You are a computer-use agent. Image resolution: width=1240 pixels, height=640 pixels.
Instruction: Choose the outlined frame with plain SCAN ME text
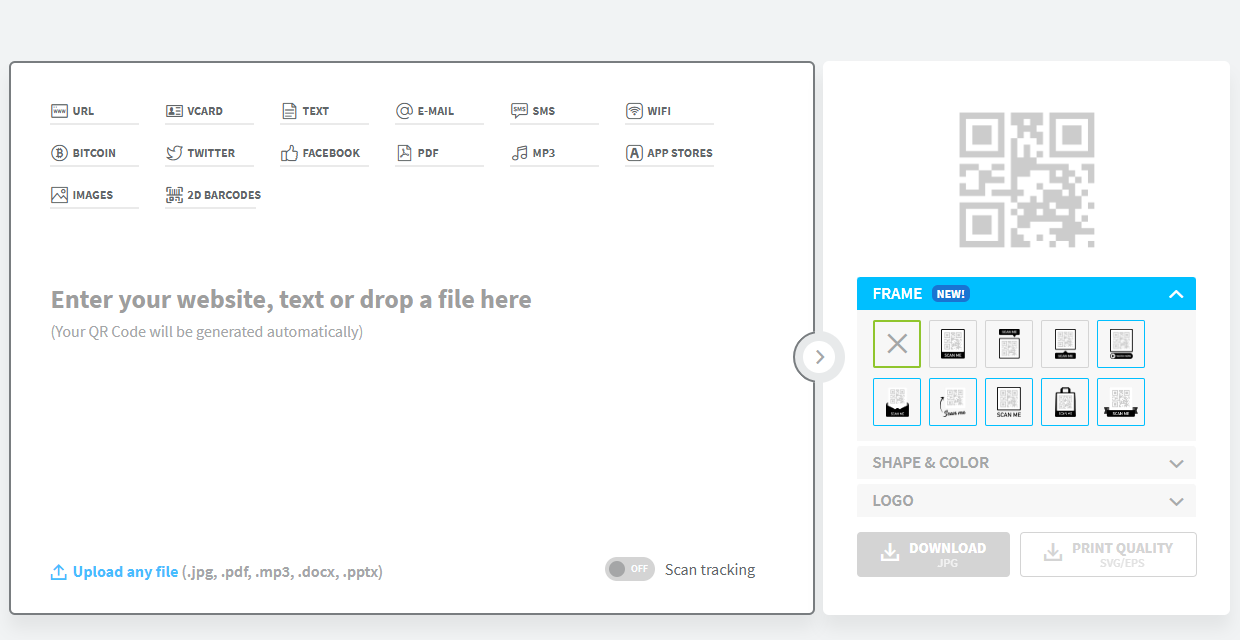click(x=1009, y=402)
